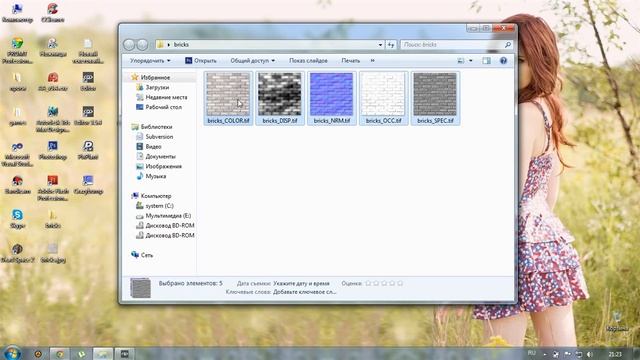
Task: Open the address bar history dropdown
Action: point(380,44)
